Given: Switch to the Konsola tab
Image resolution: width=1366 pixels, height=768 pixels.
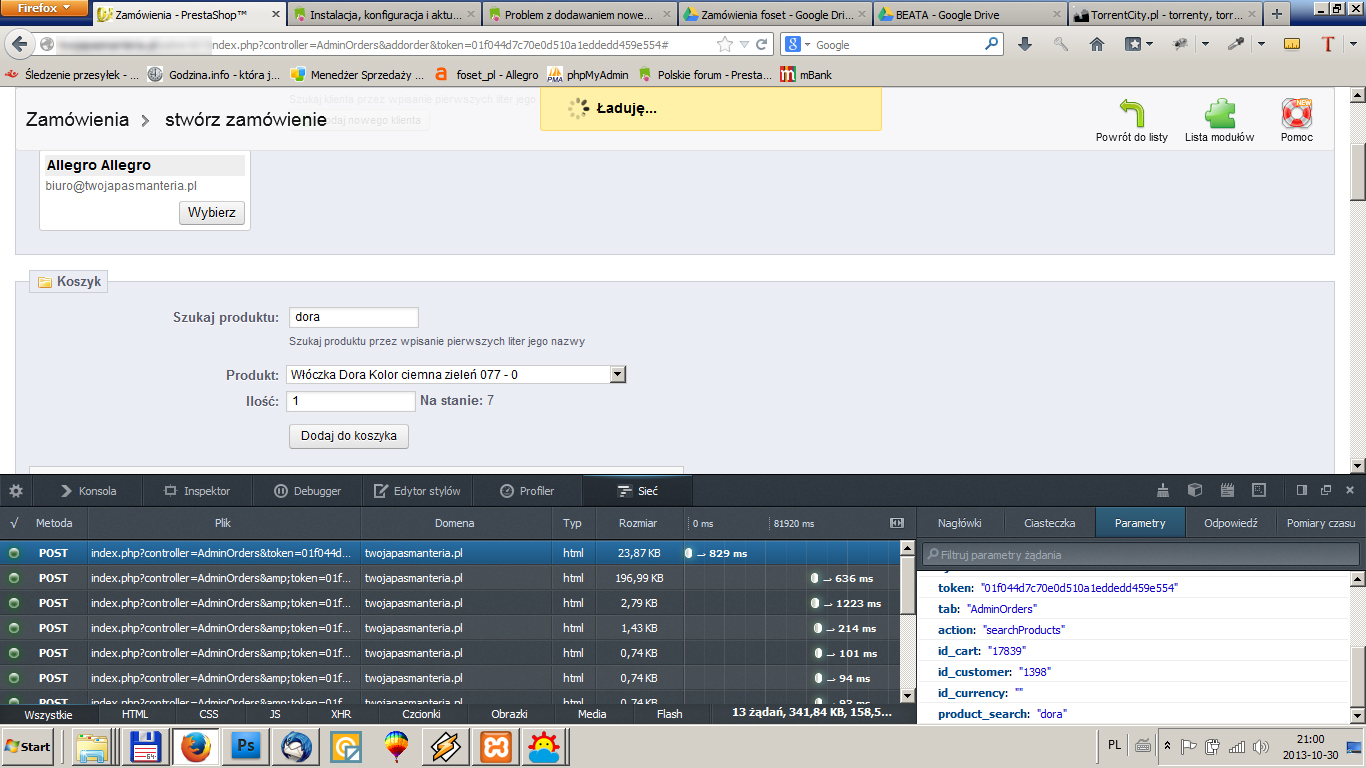Looking at the screenshot, I should 88,491.
